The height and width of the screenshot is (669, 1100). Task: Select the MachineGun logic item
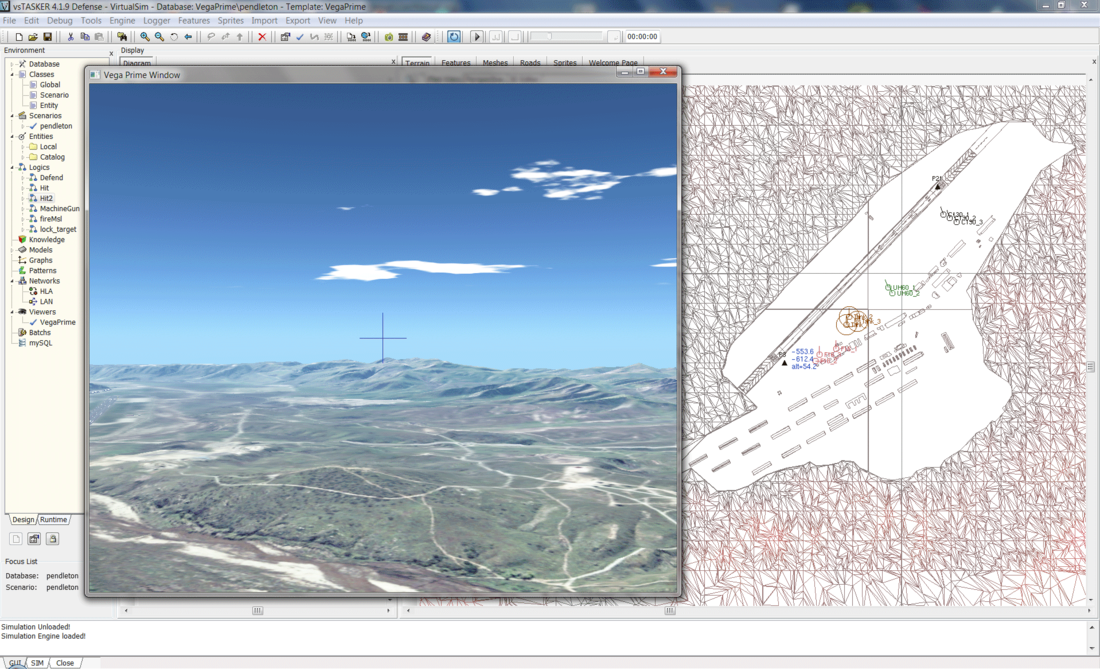tap(59, 209)
